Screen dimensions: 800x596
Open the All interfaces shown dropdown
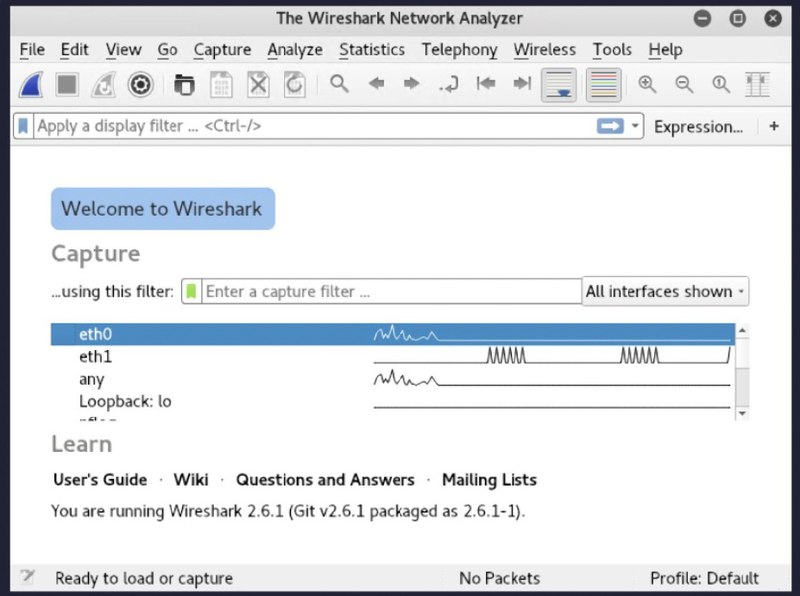click(665, 291)
